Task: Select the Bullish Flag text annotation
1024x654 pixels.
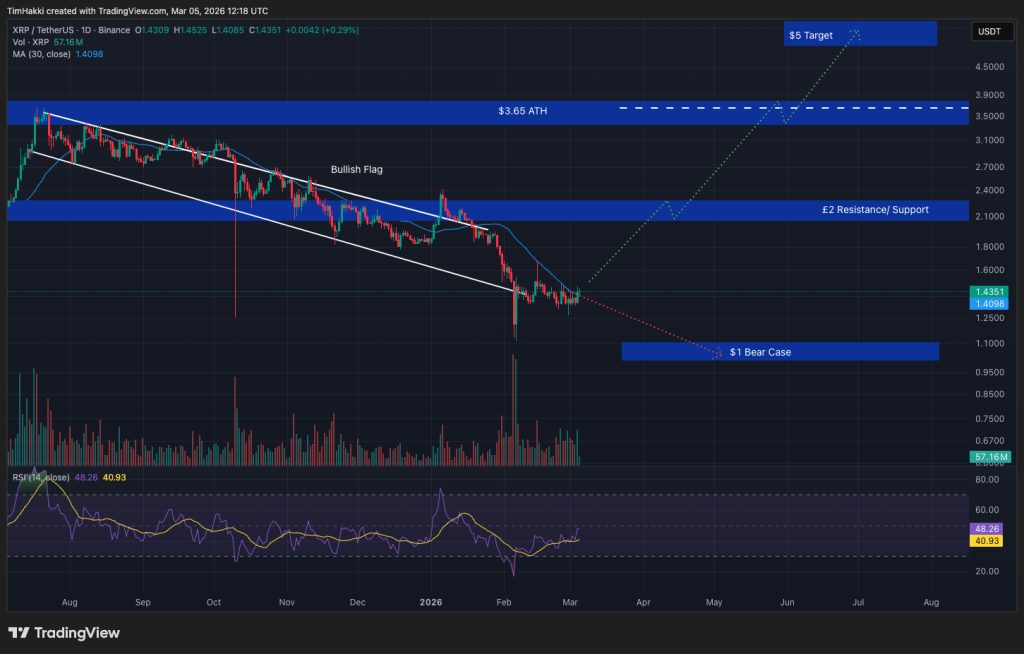Action: pyautogui.click(x=357, y=169)
